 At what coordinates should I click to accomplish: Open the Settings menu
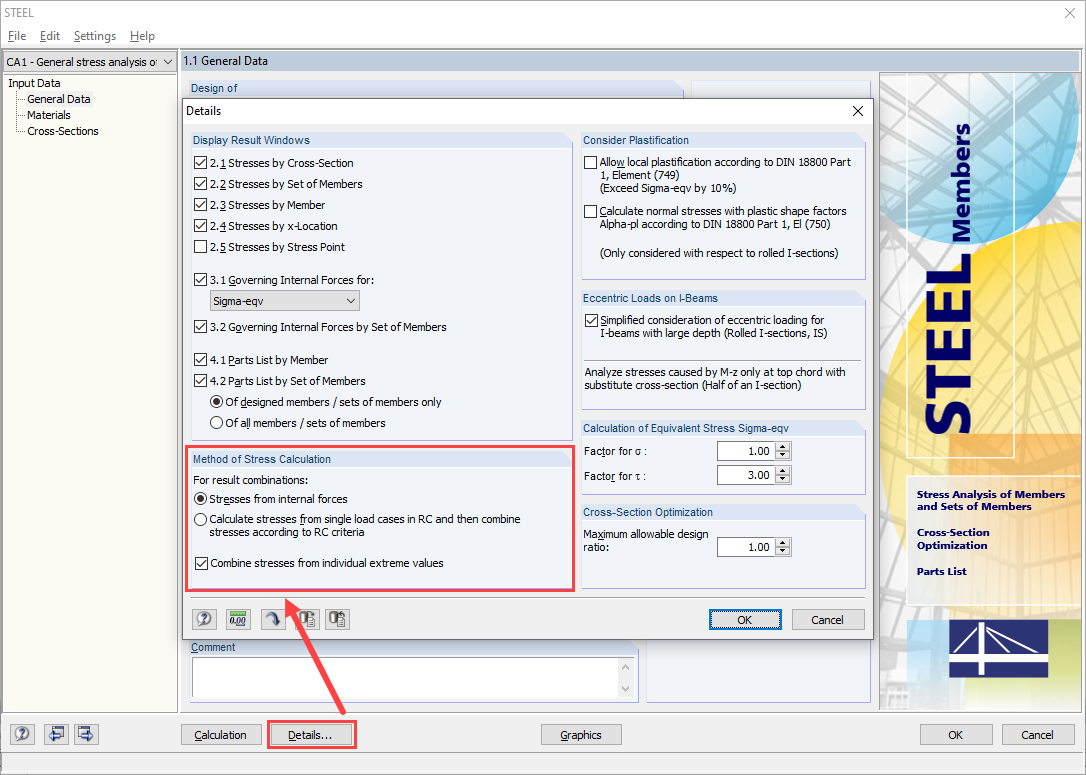(95, 36)
